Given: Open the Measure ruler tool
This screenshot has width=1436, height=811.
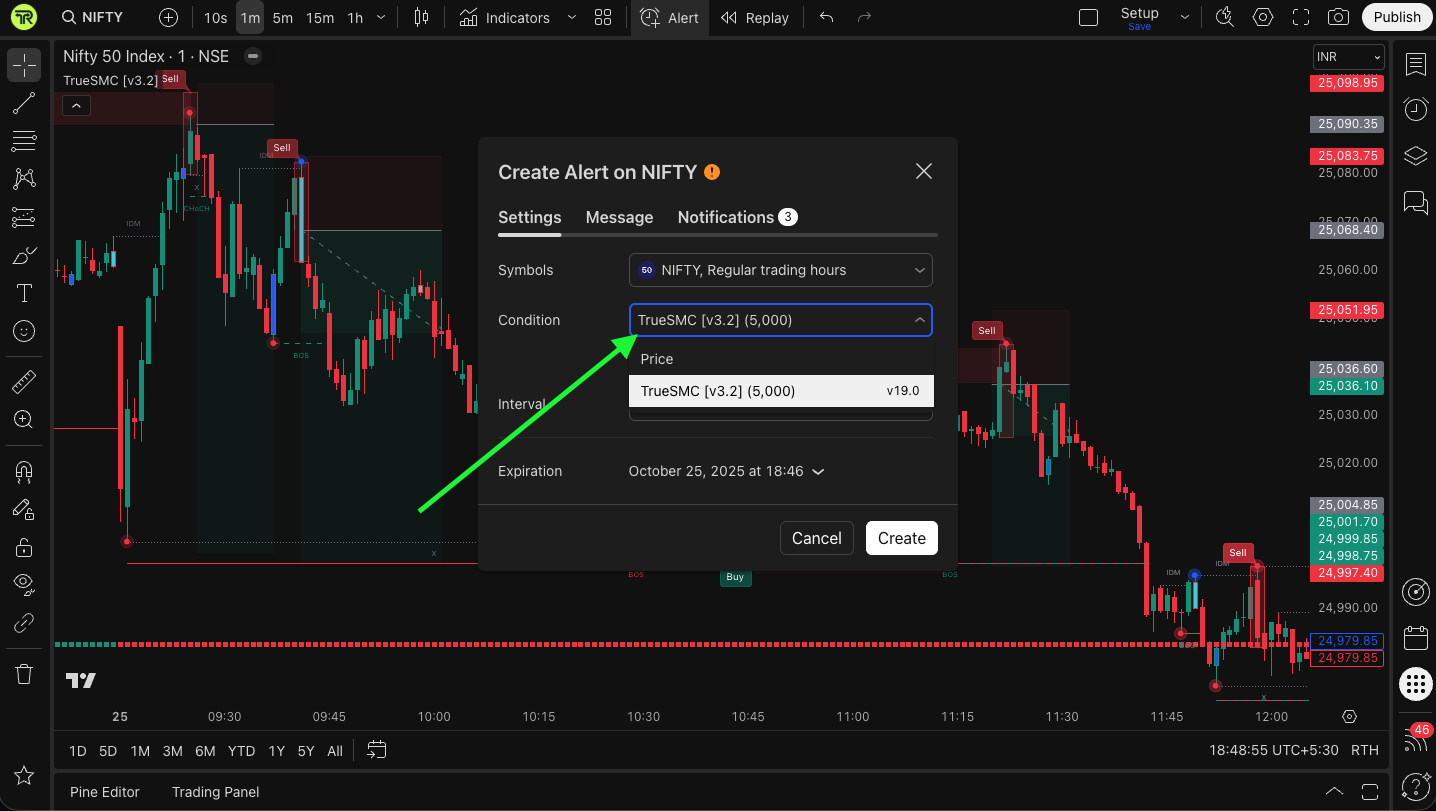Looking at the screenshot, I should tap(24, 382).
